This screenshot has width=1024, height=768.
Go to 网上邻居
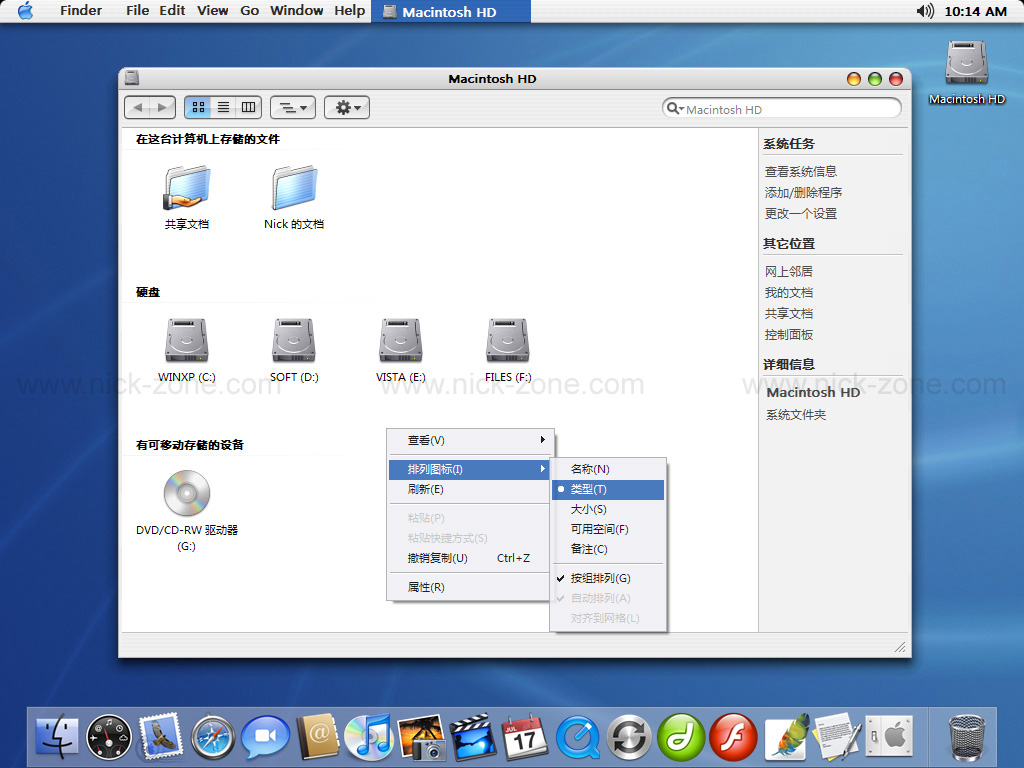click(x=789, y=272)
